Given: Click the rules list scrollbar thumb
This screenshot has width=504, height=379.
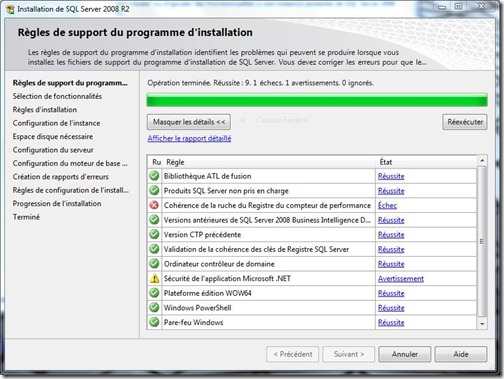Looking at the screenshot, I should (x=482, y=241).
